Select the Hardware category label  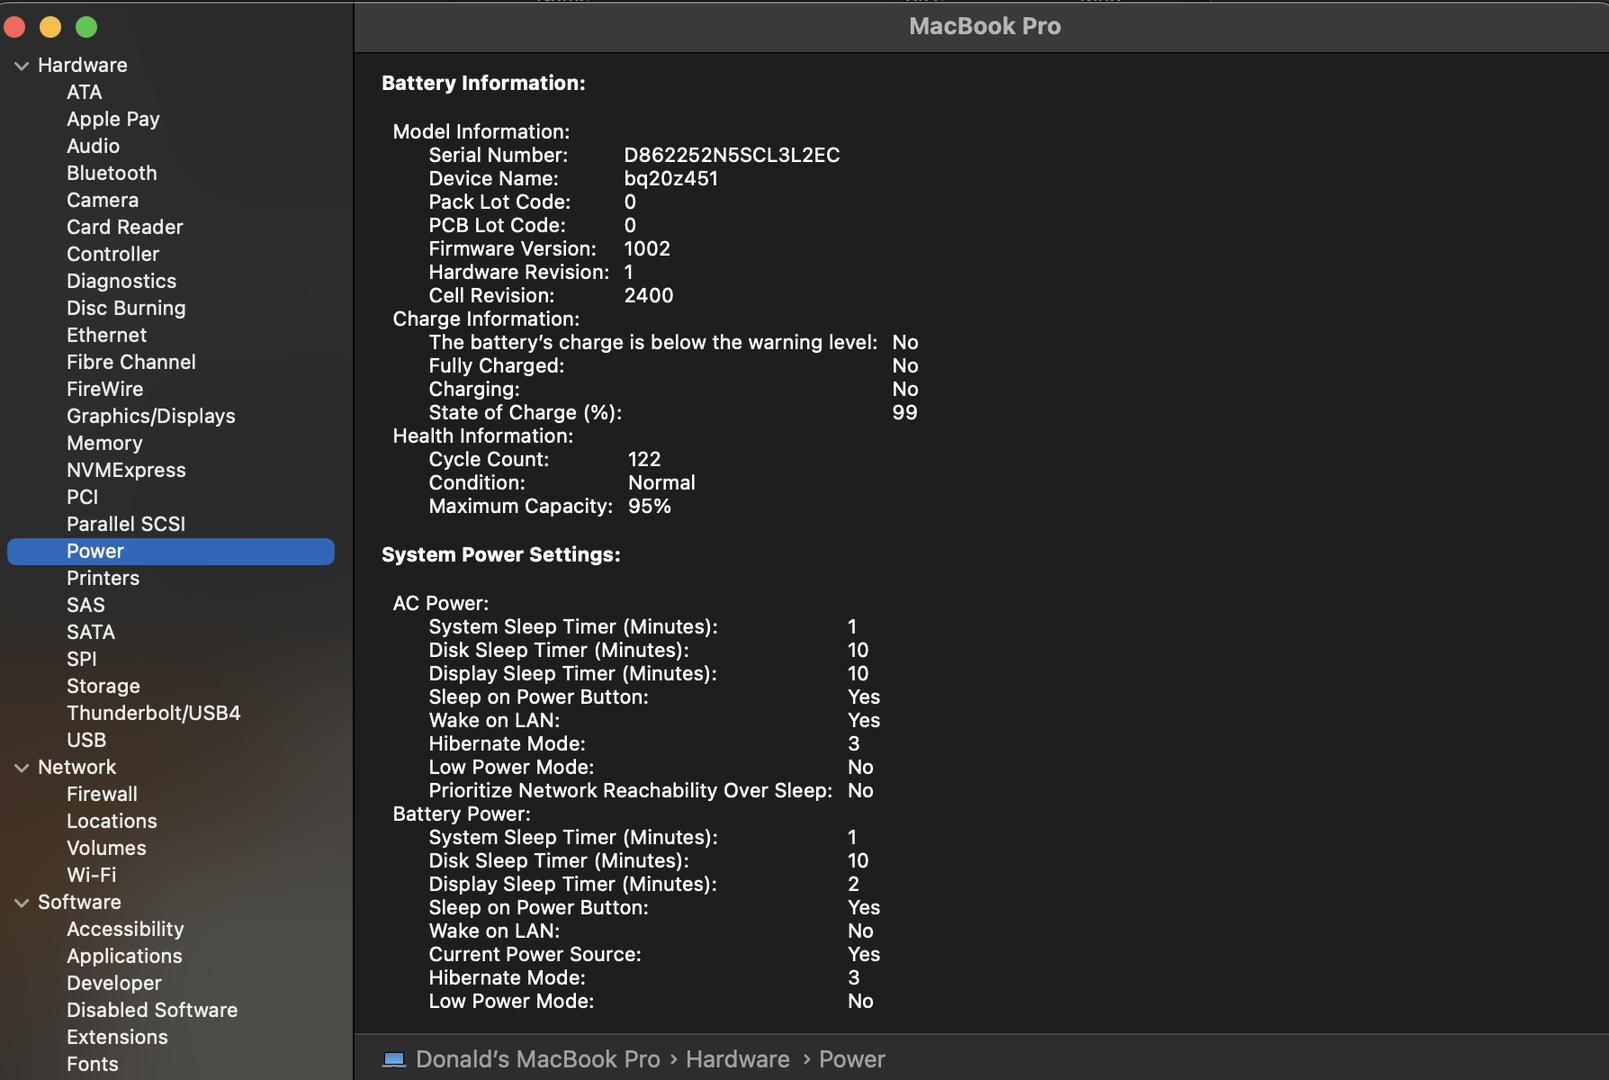pos(82,65)
